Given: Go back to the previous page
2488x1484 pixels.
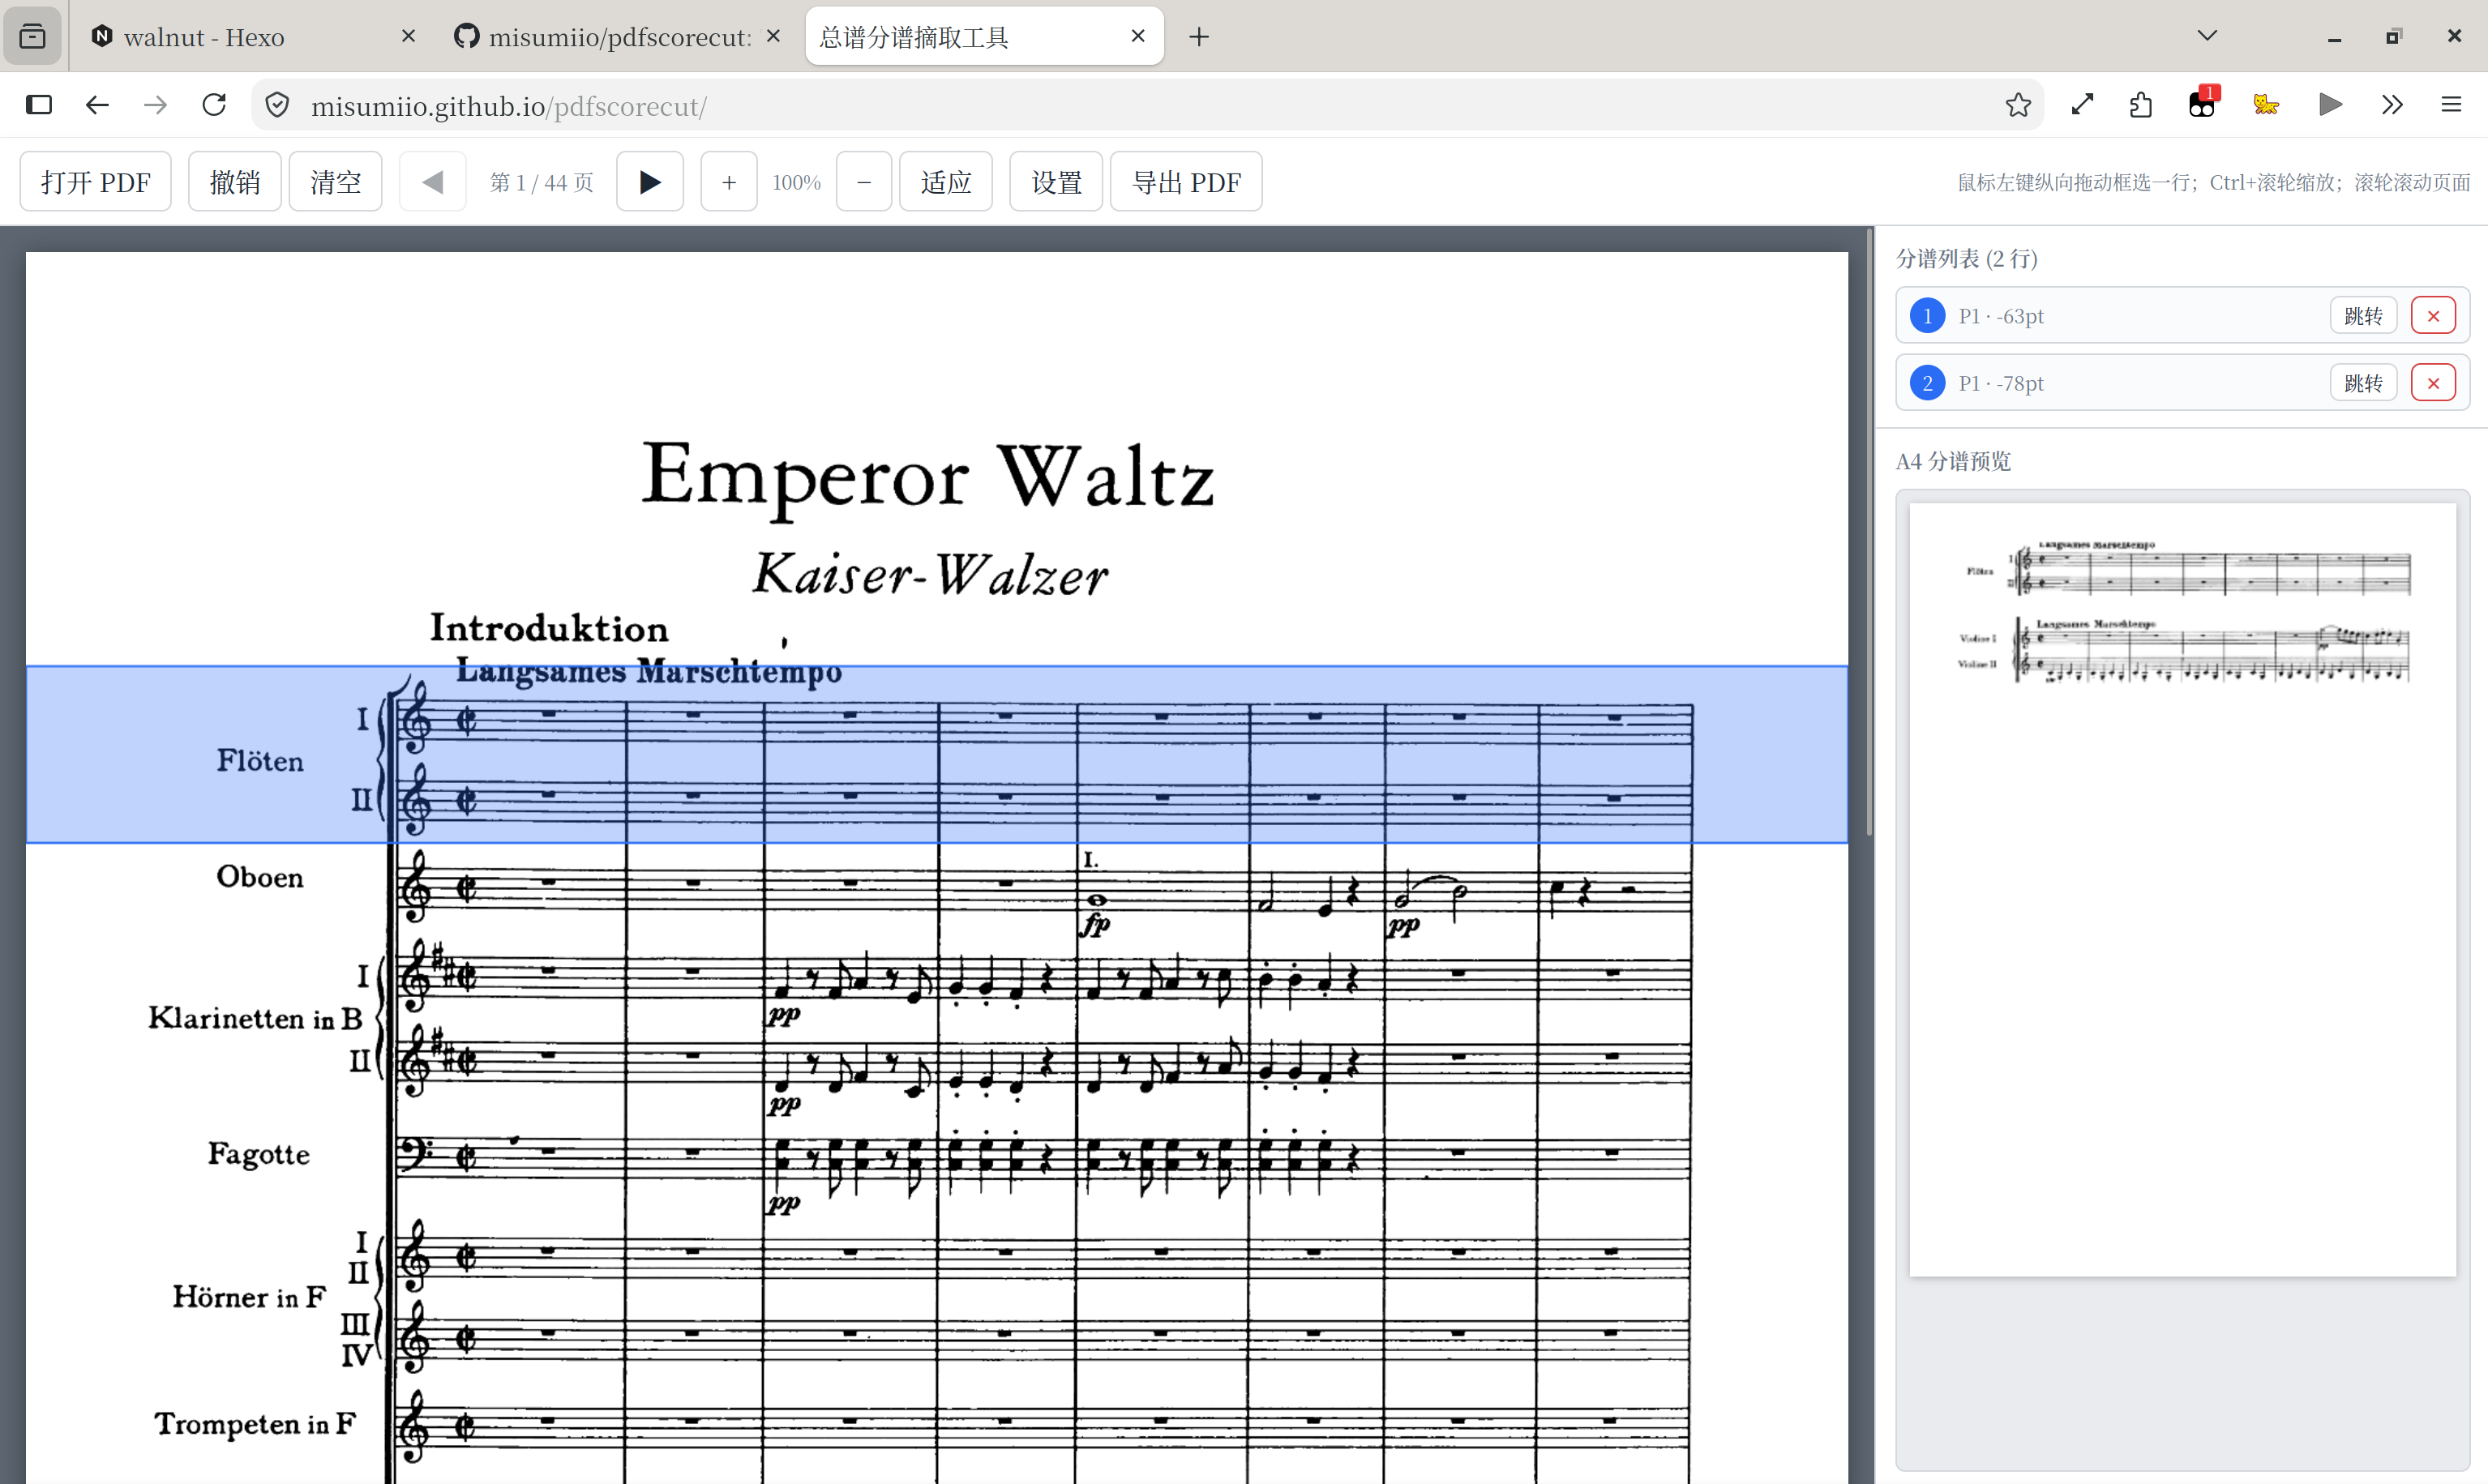Looking at the screenshot, I should pyautogui.click(x=97, y=105).
